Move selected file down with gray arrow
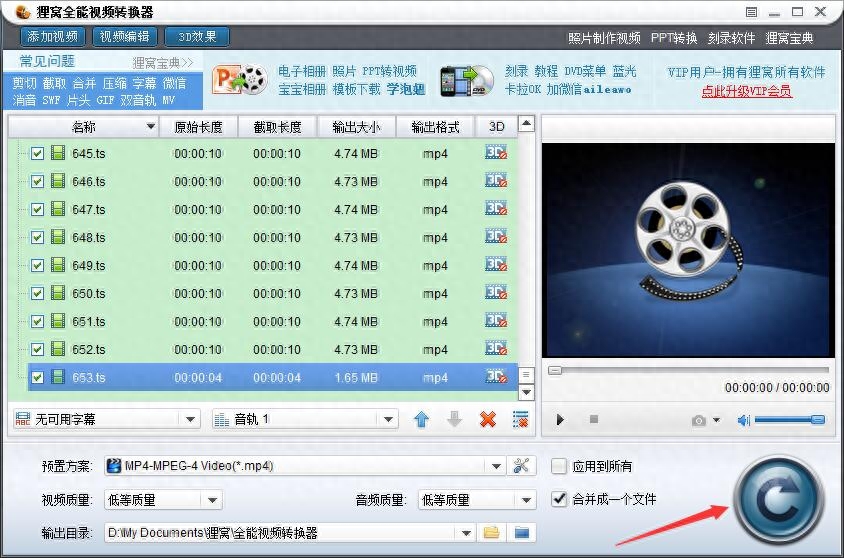The image size is (844, 558). [454, 419]
